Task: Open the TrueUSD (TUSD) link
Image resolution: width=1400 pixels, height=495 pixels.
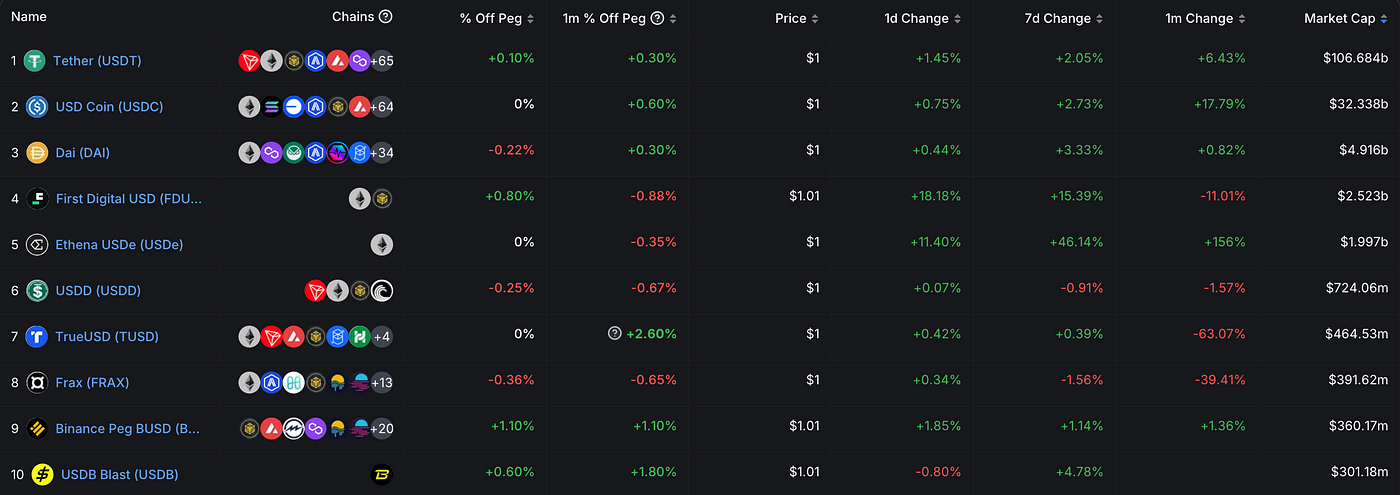Action: point(107,337)
